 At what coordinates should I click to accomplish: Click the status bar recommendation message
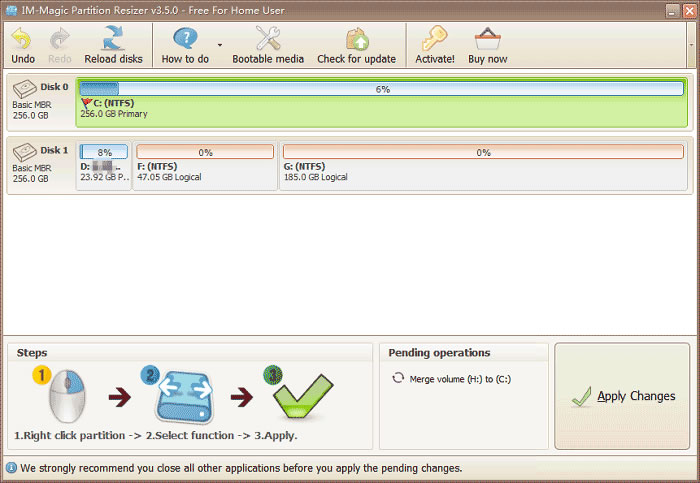(x=242, y=468)
